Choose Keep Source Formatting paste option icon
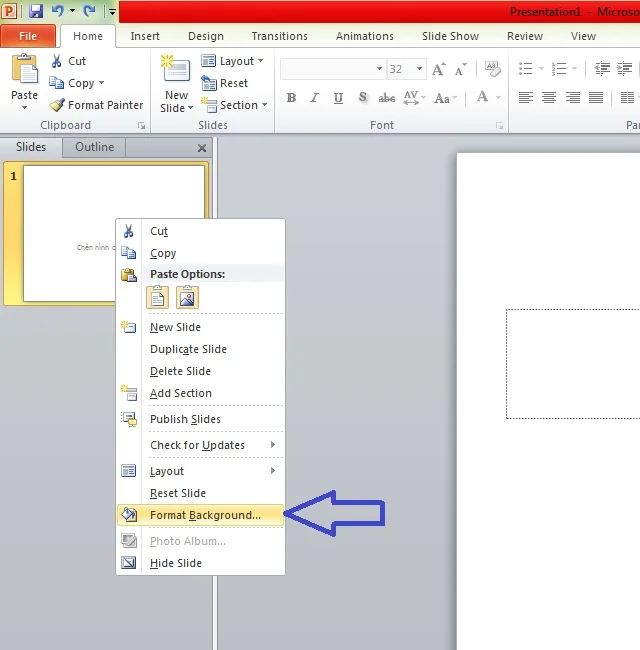 [x=158, y=297]
